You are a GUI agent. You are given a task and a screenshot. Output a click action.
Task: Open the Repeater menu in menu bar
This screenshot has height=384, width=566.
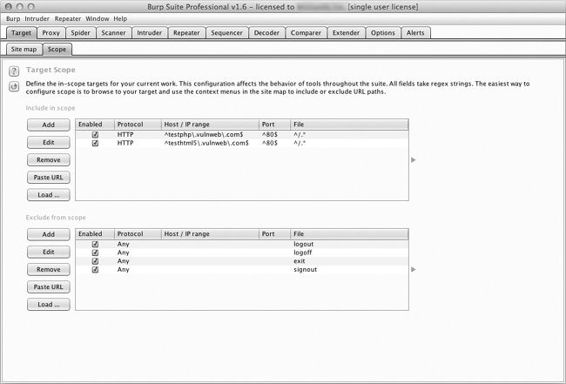[68, 19]
